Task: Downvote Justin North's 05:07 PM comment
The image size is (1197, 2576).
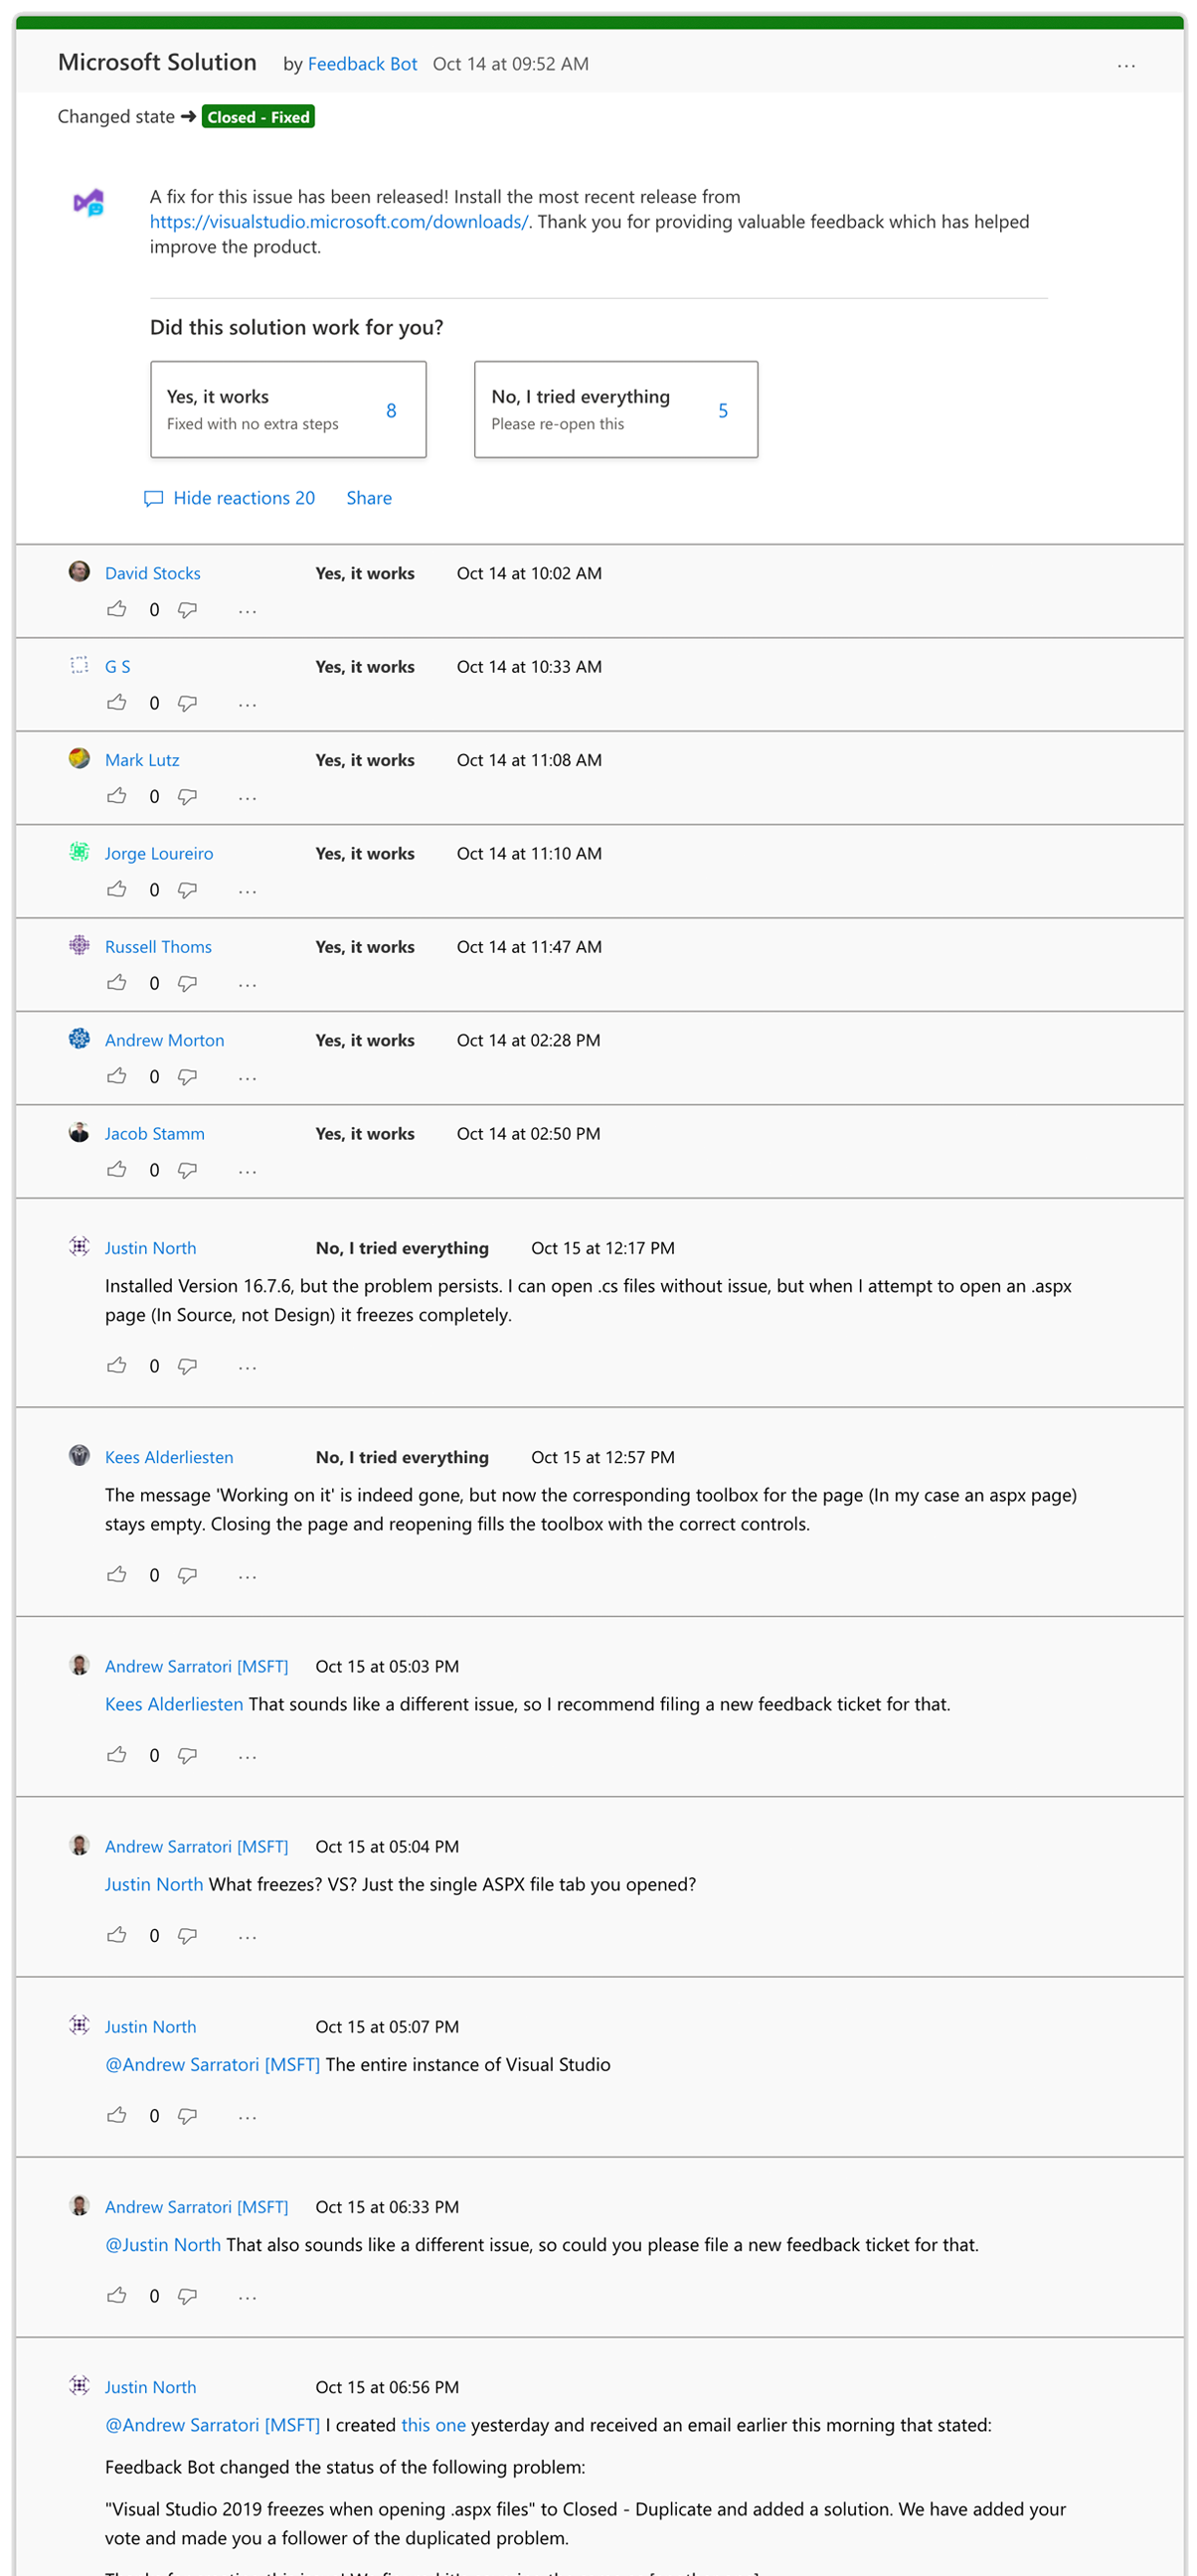Action: pos(187,2115)
